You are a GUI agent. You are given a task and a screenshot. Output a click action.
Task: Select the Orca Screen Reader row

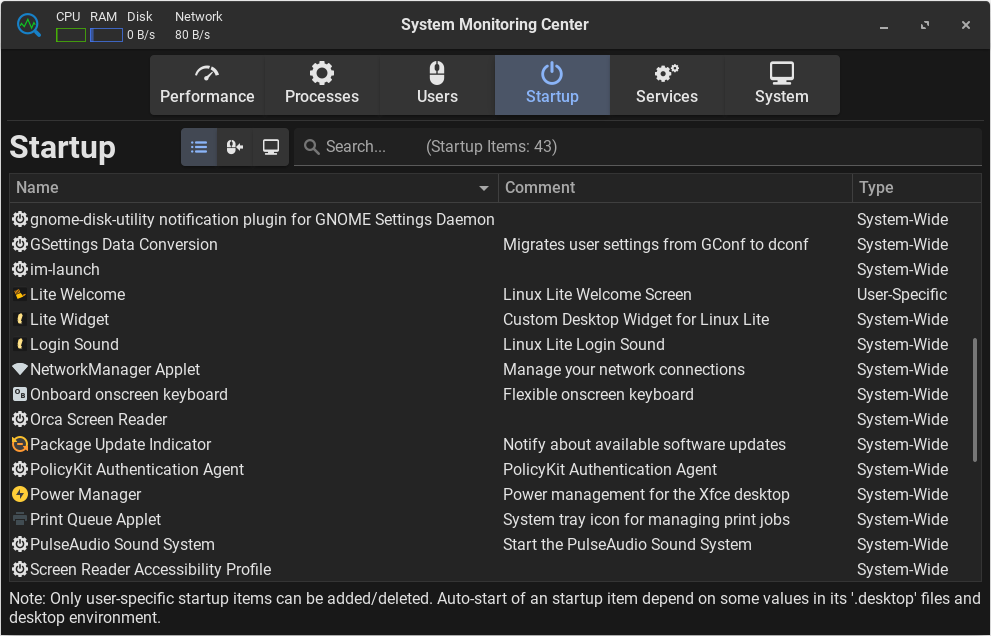click(x=99, y=420)
